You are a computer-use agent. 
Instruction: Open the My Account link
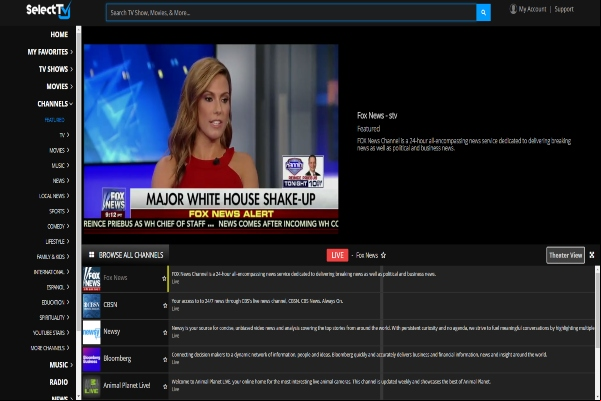[x=532, y=9]
